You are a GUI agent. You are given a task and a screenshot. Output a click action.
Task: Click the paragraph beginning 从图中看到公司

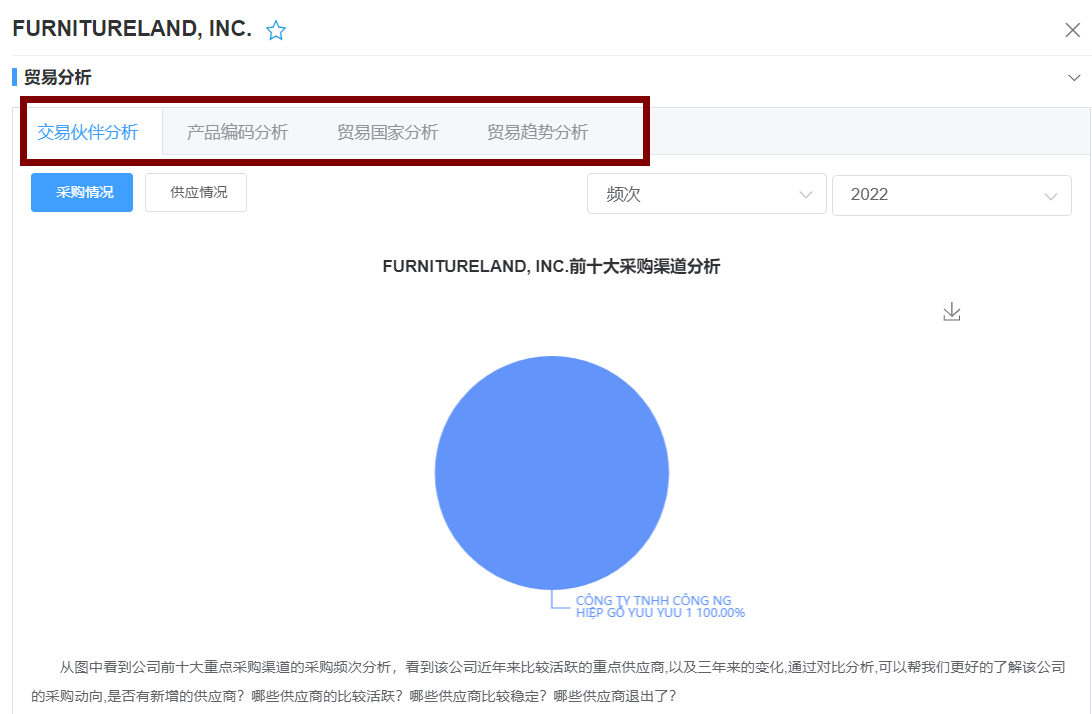(x=548, y=681)
